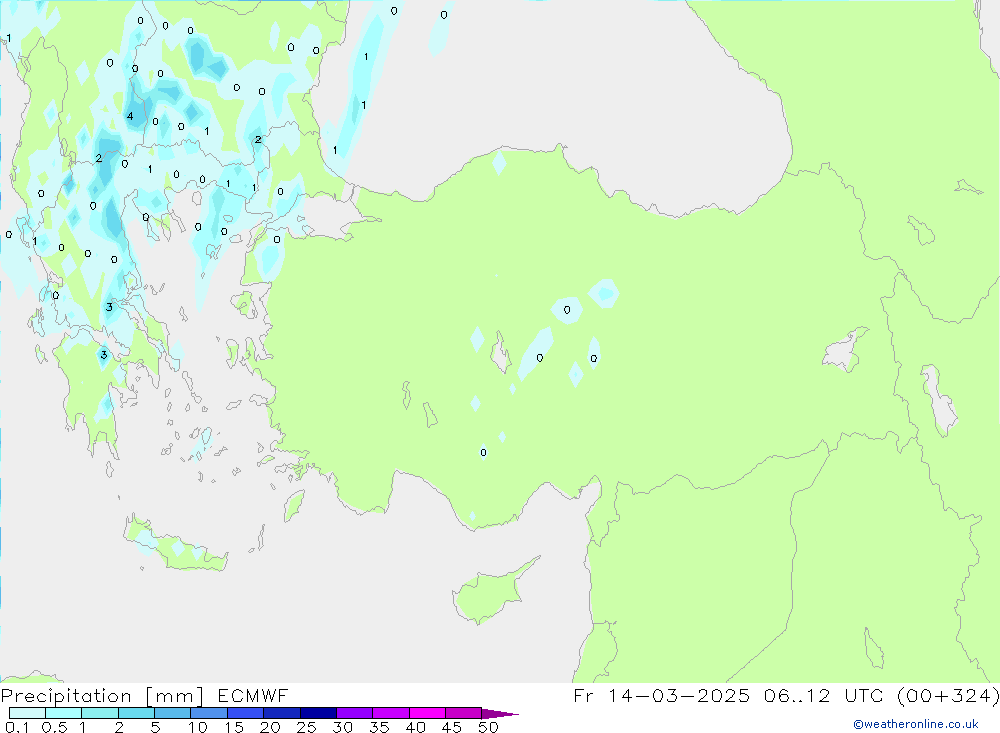Viewport: 1000px width, 733px height.
Task: Choose the 25–30 mm navy legend swatch
Action: 318,713
